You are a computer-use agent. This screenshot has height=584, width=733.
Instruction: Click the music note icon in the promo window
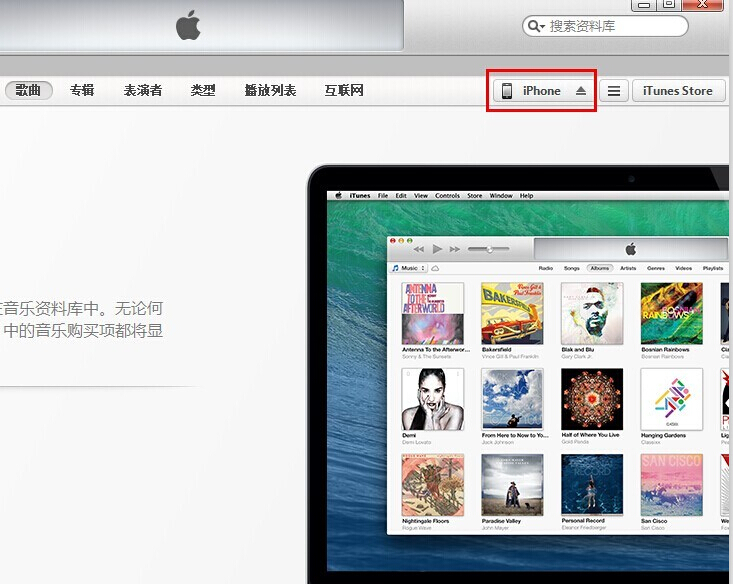395,268
